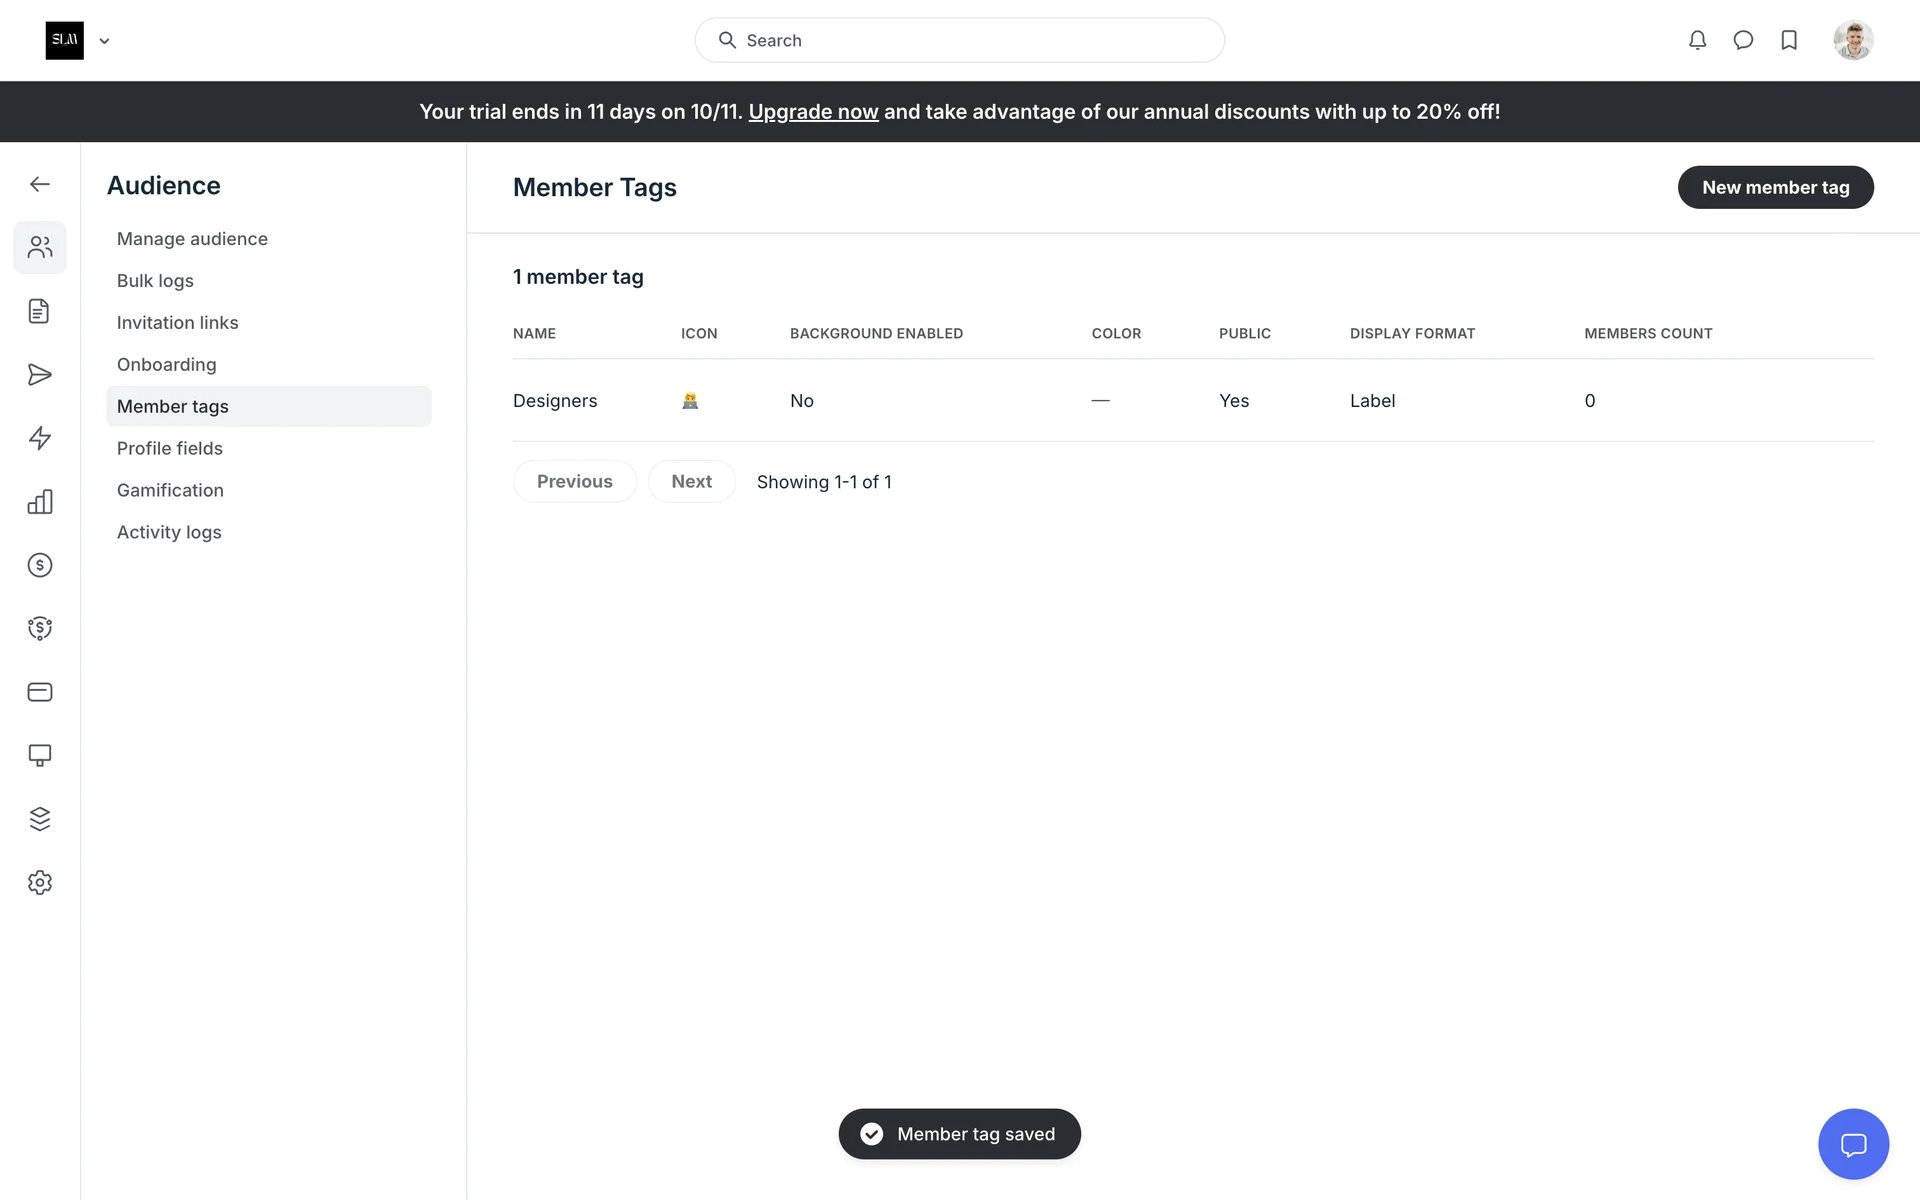Open the direct messages chat icon
This screenshot has width=1920, height=1200.
tap(1743, 40)
